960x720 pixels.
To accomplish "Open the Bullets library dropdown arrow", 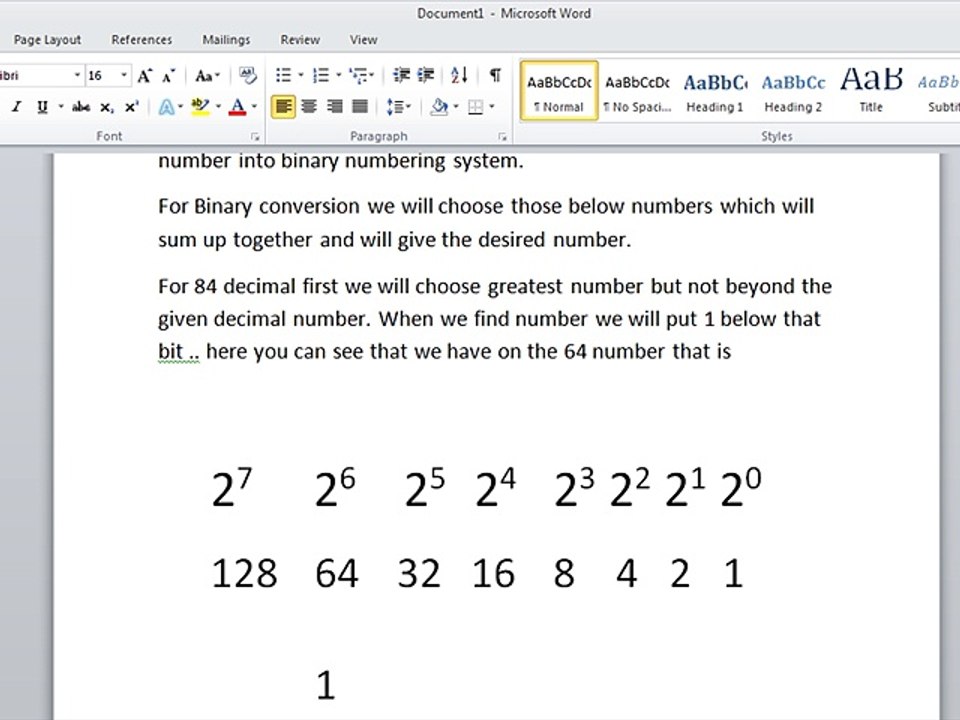I will click(x=301, y=75).
